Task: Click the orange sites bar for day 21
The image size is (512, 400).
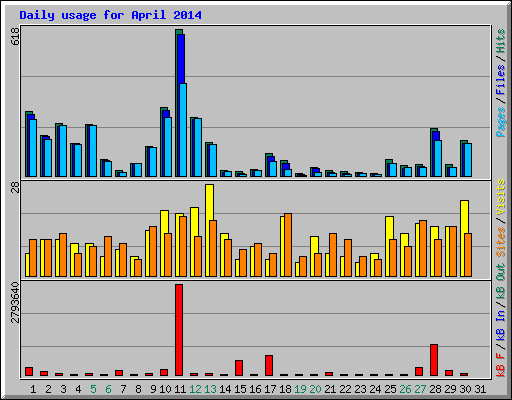Action: click(333, 255)
